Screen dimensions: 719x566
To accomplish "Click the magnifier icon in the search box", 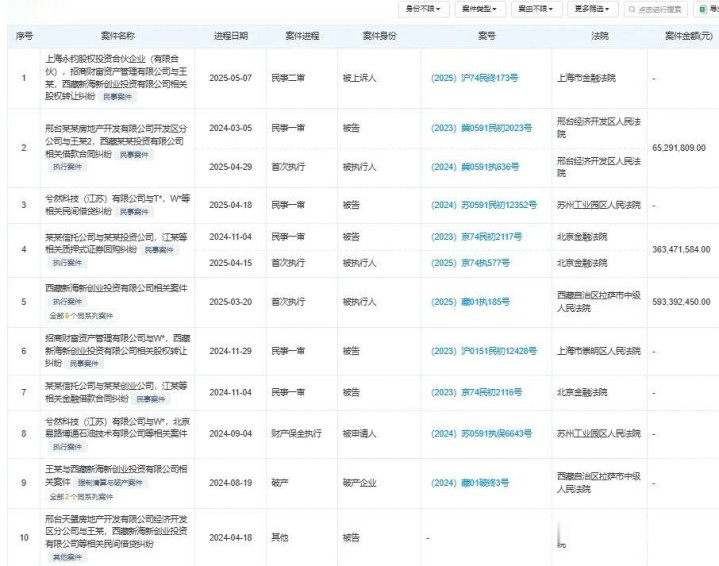I will point(632,9).
